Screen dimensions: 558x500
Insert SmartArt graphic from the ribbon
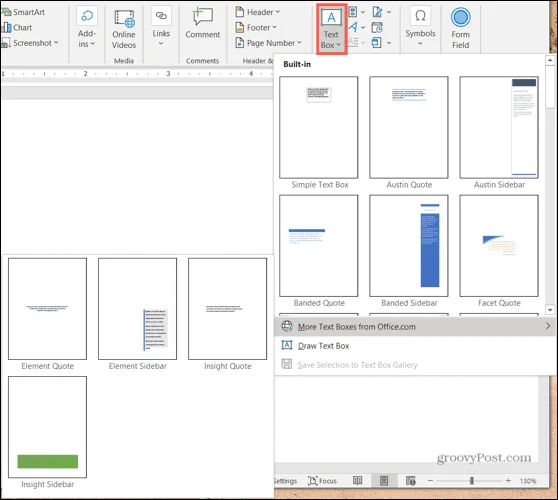coord(23,12)
